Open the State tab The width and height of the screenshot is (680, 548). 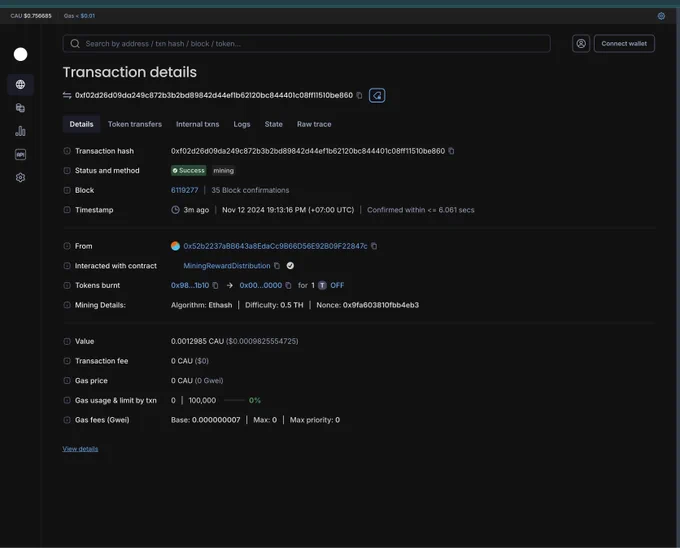point(274,124)
